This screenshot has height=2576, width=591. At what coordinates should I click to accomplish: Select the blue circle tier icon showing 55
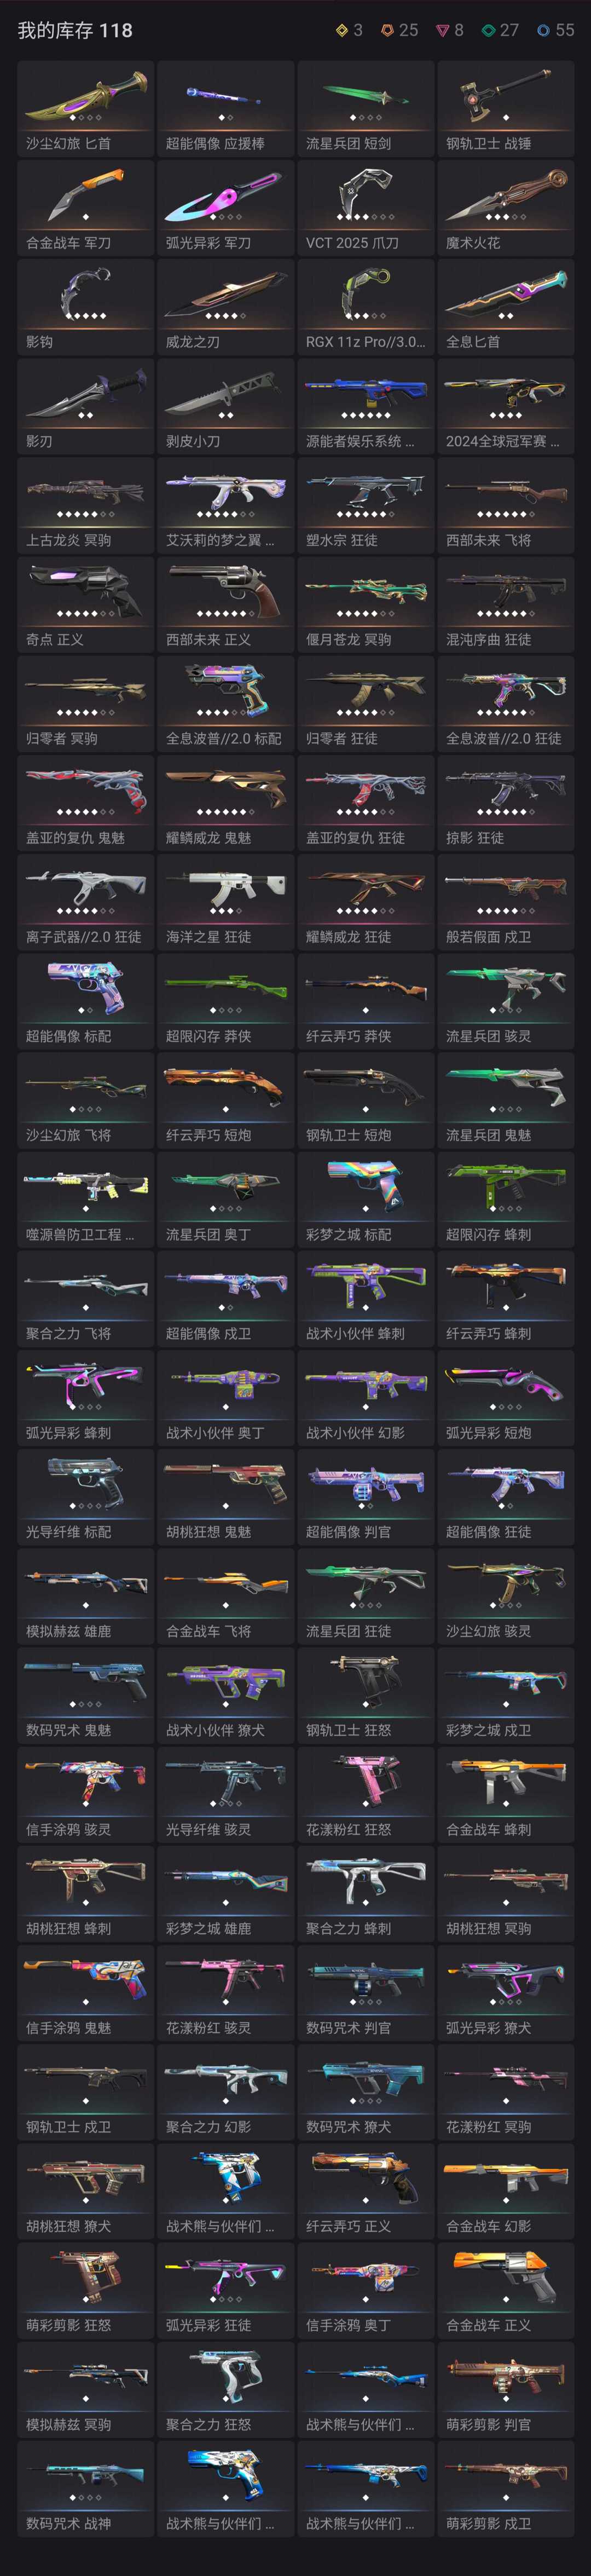pyautogui.click(x=543, y=31)
